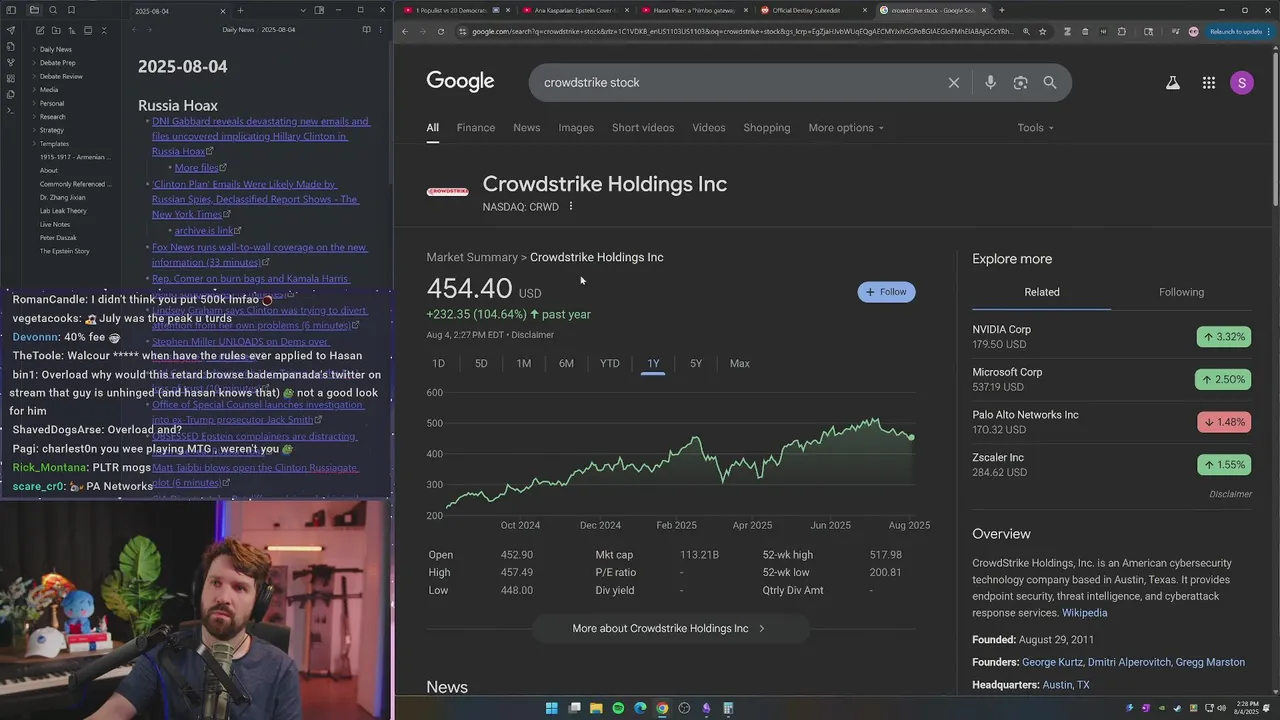Expand Debate Review folder

(x=60, y=76)
